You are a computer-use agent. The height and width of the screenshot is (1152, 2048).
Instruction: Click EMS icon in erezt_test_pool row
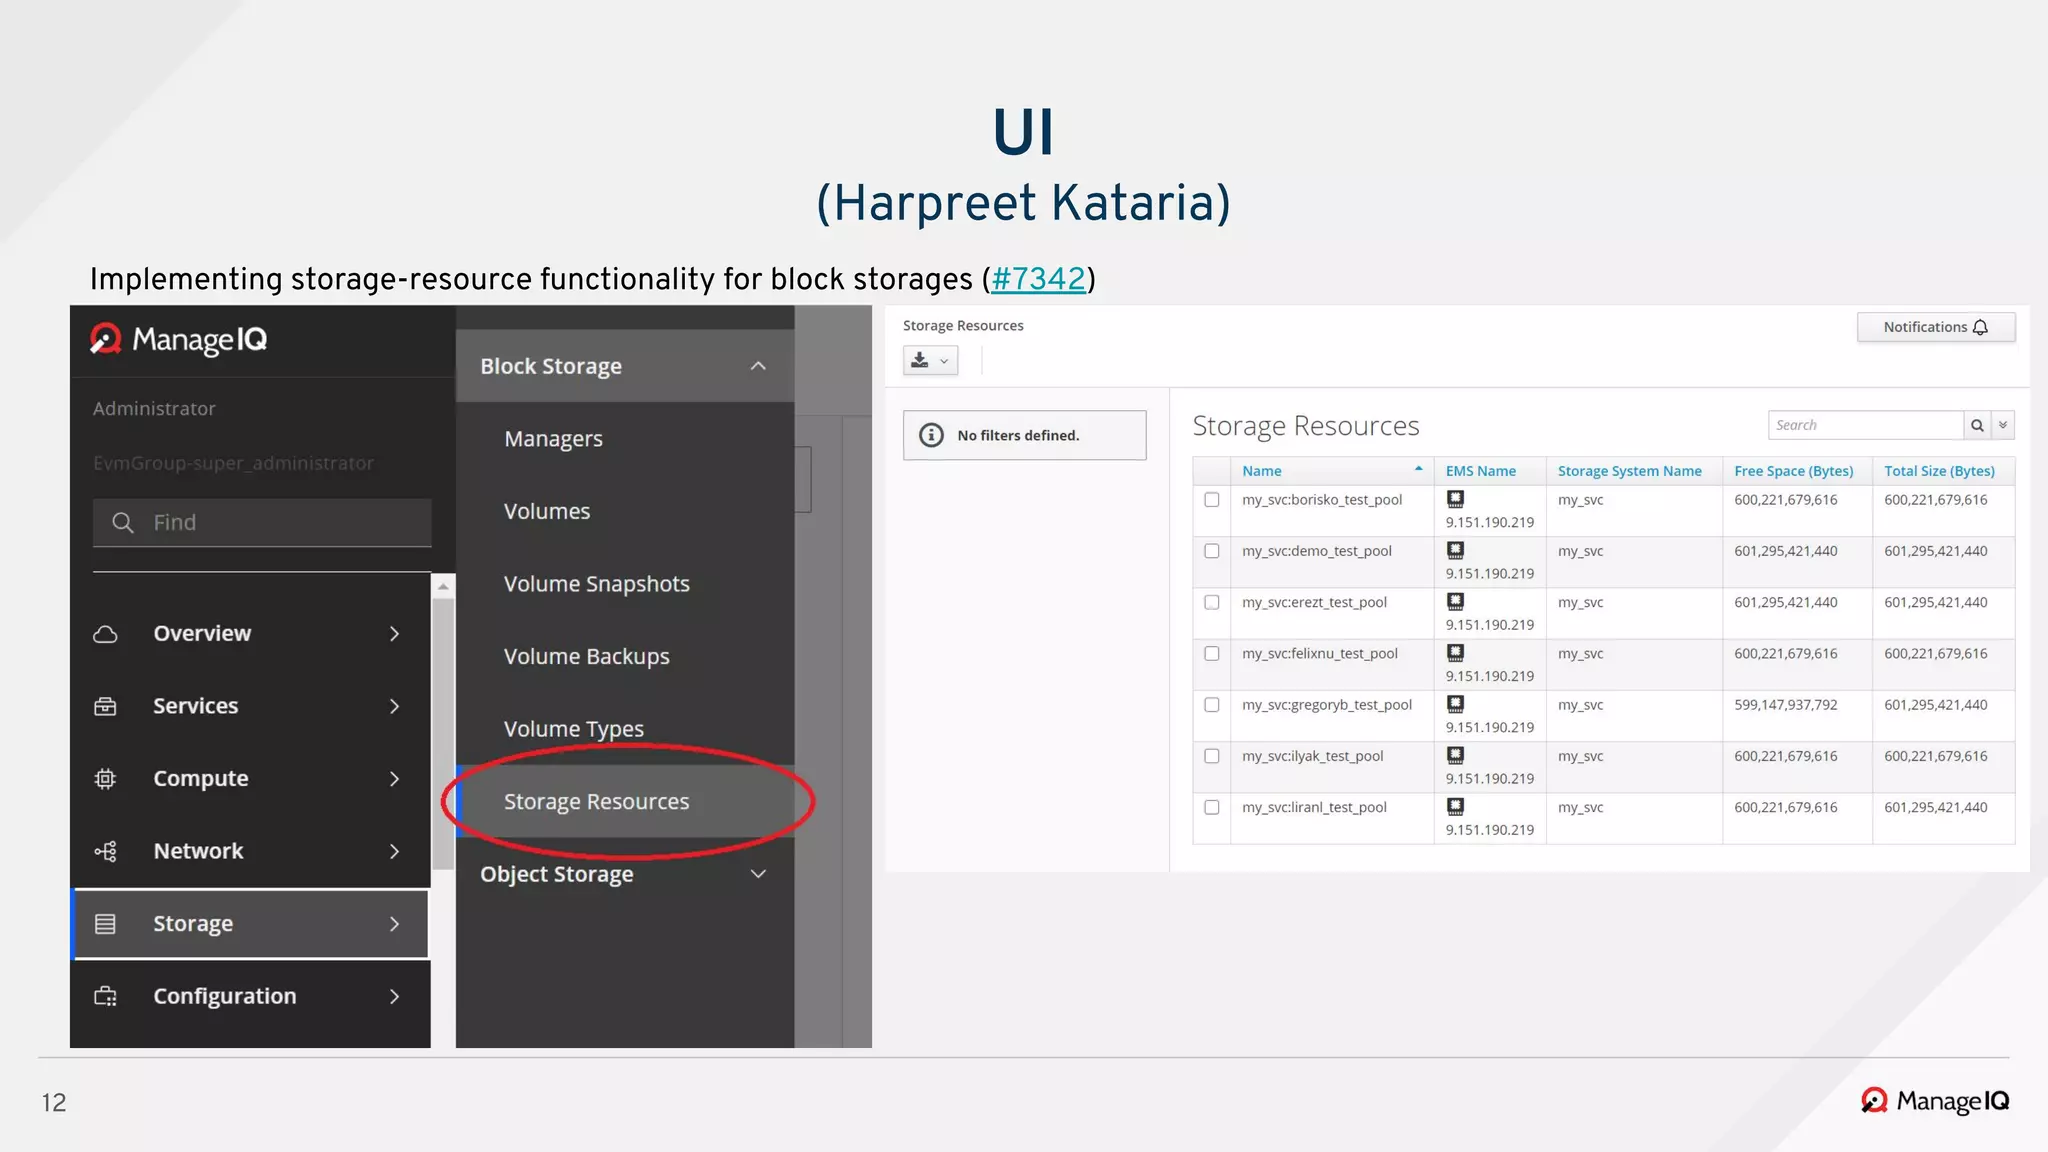coord(1456,601)
